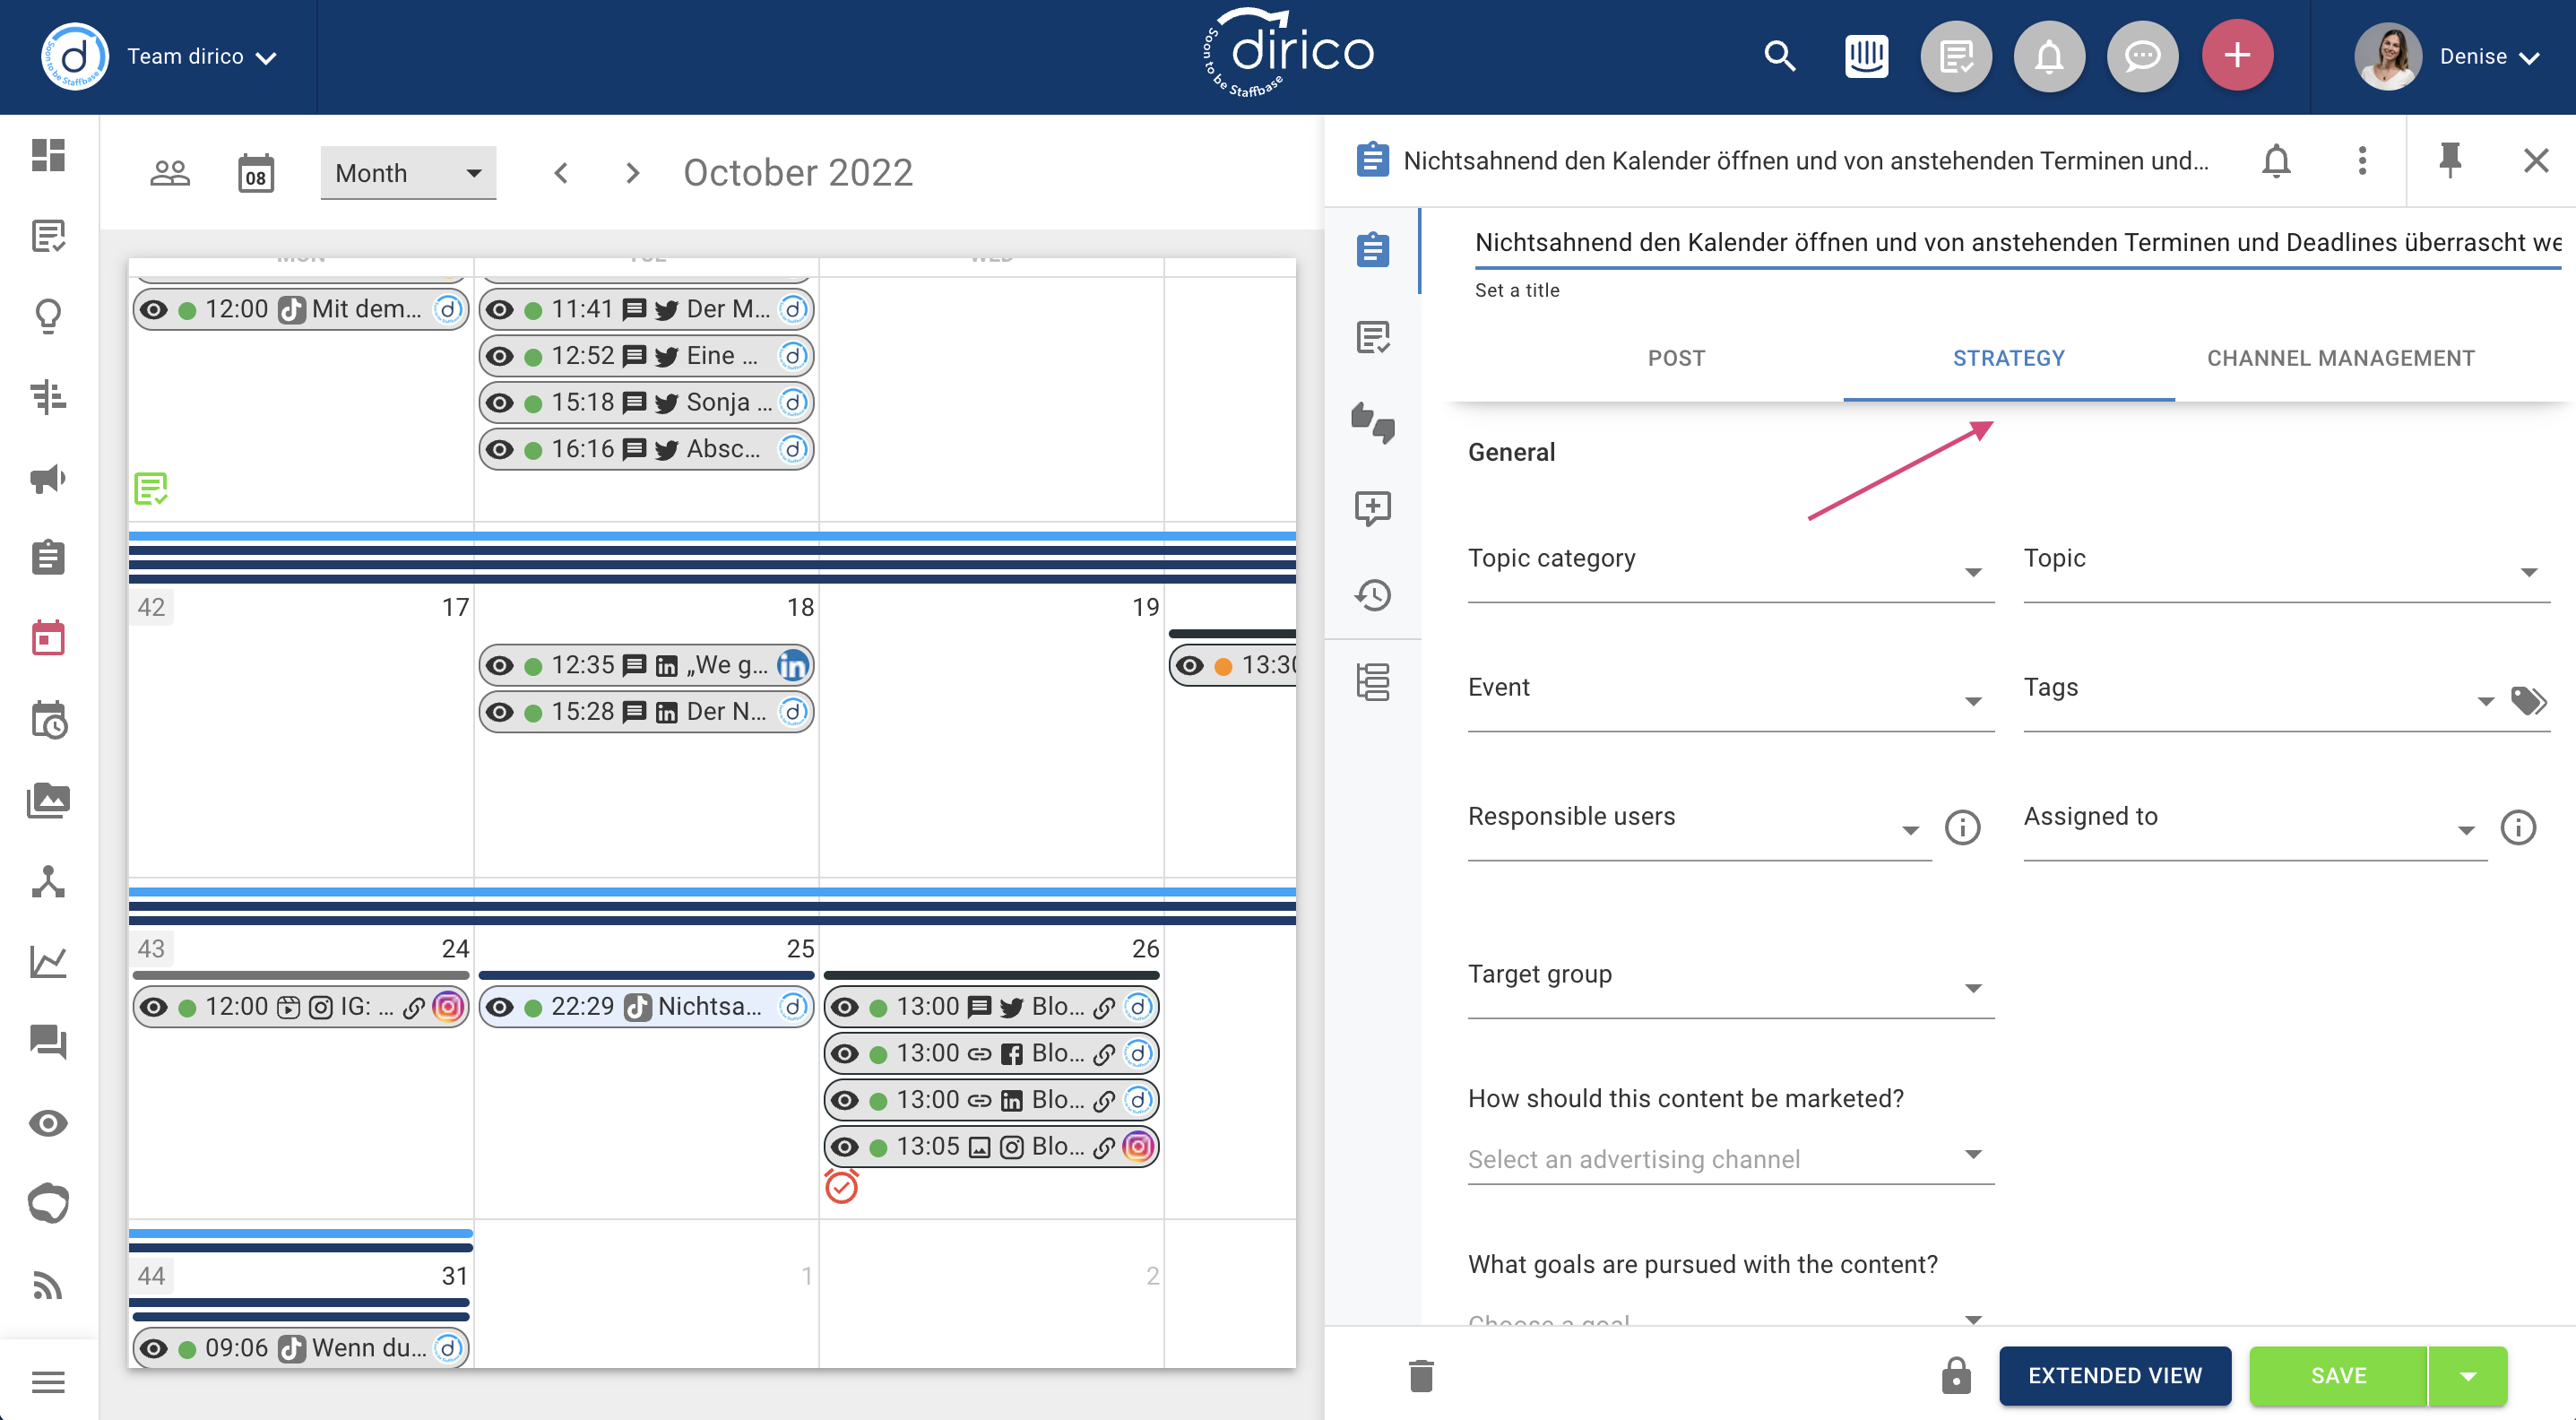Jump to today with calendar 08 icon
This screenshot has height=1420, width=2576.
coord(256,173)
